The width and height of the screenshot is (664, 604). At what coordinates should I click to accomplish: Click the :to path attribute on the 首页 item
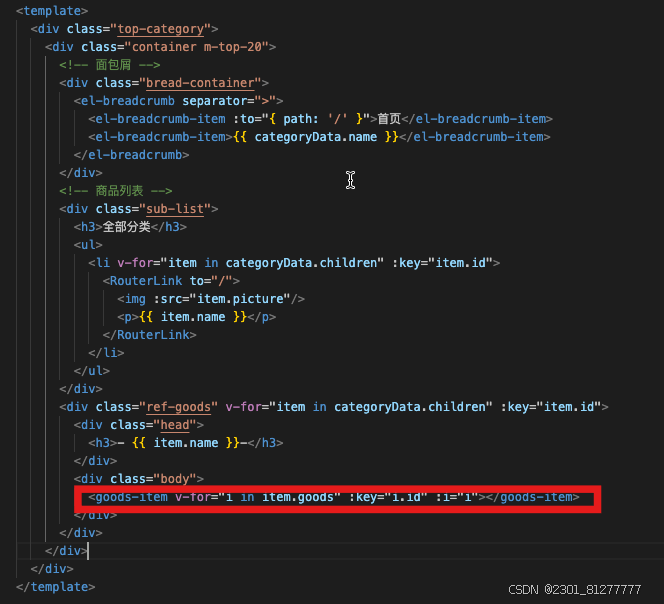[x=302, y=119]
